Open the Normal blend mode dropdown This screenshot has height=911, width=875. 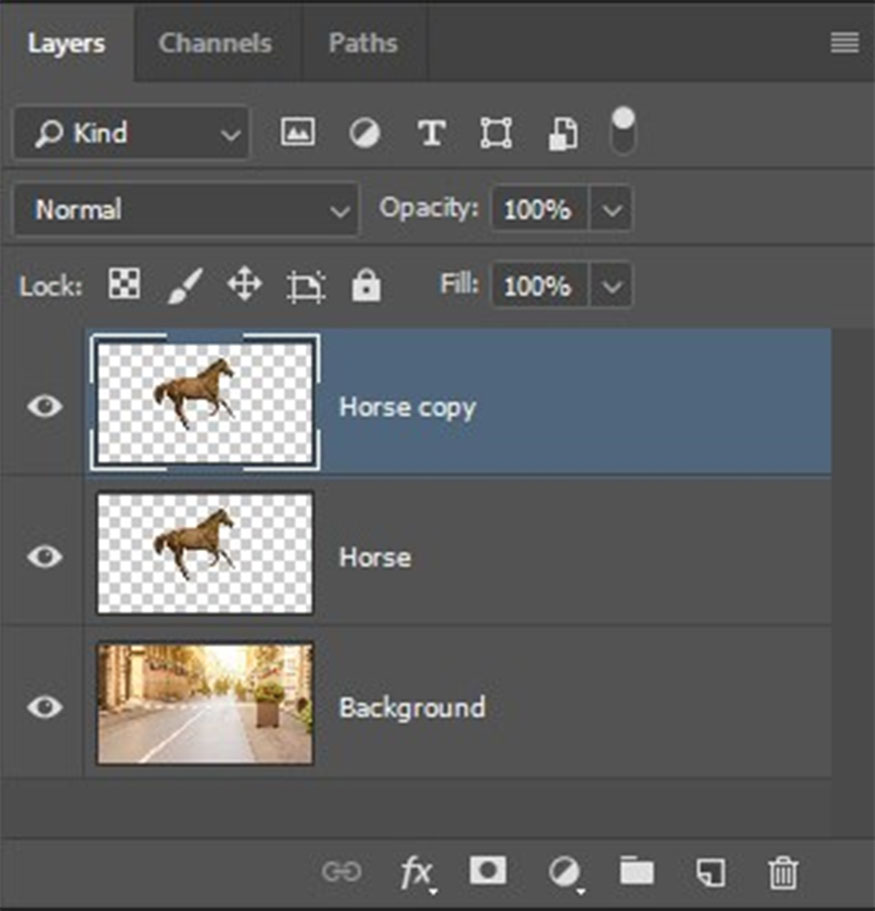click(186, 210)
